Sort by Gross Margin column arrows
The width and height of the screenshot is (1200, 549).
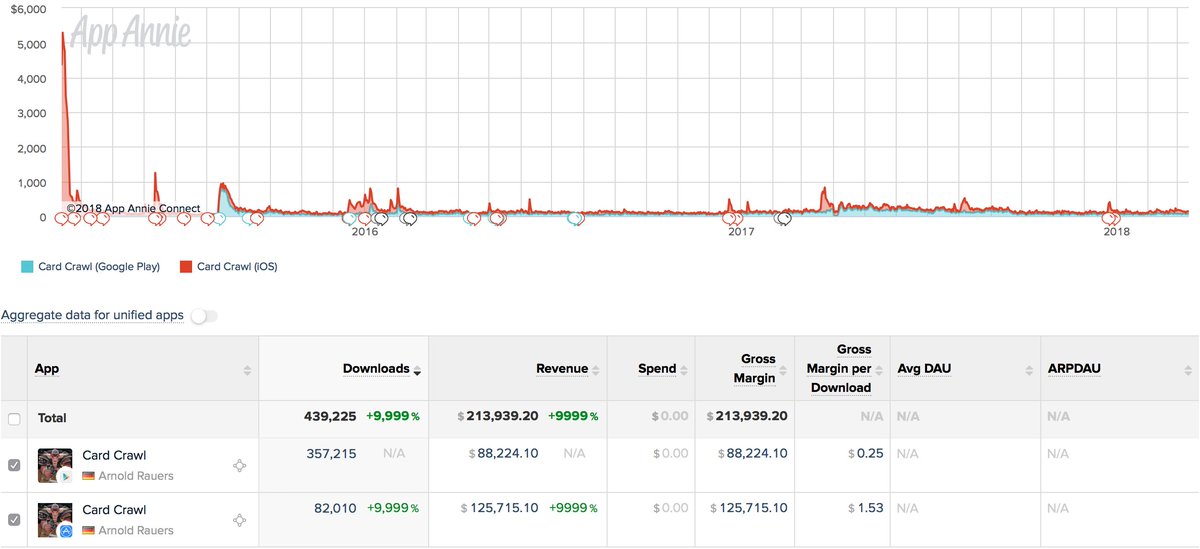[784, 370]
